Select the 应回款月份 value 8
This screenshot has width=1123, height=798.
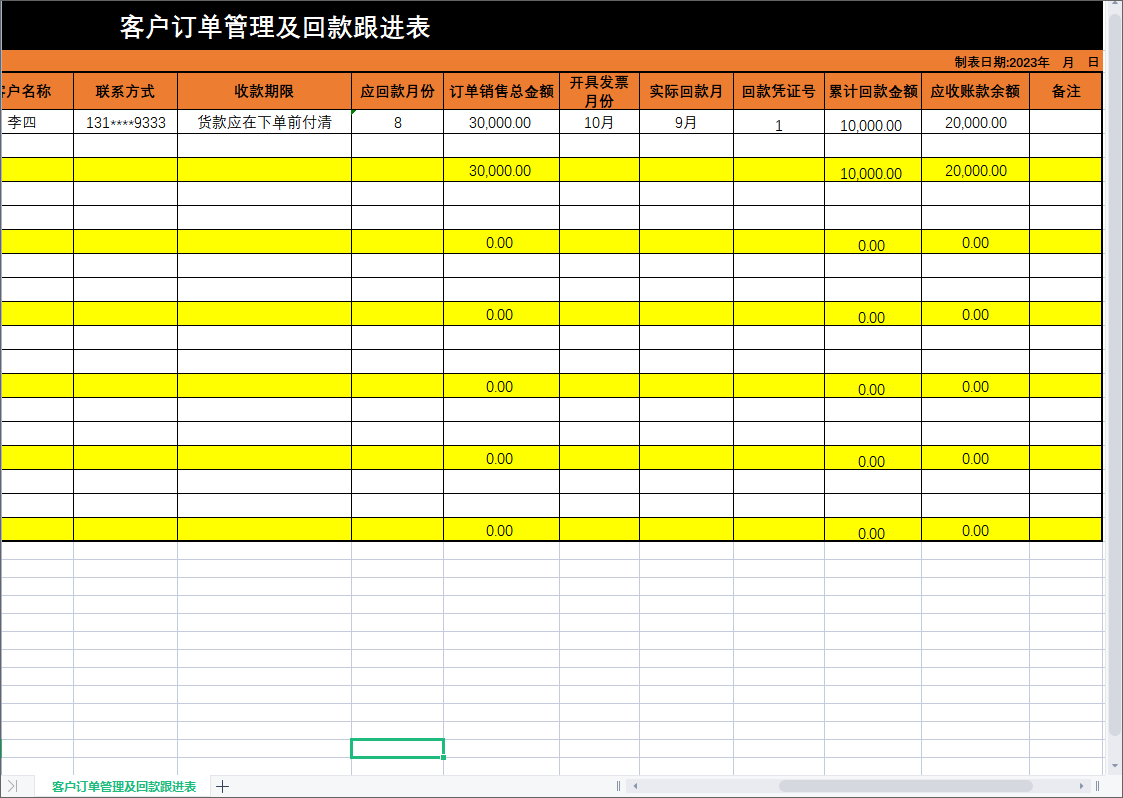tap(397, 122)
